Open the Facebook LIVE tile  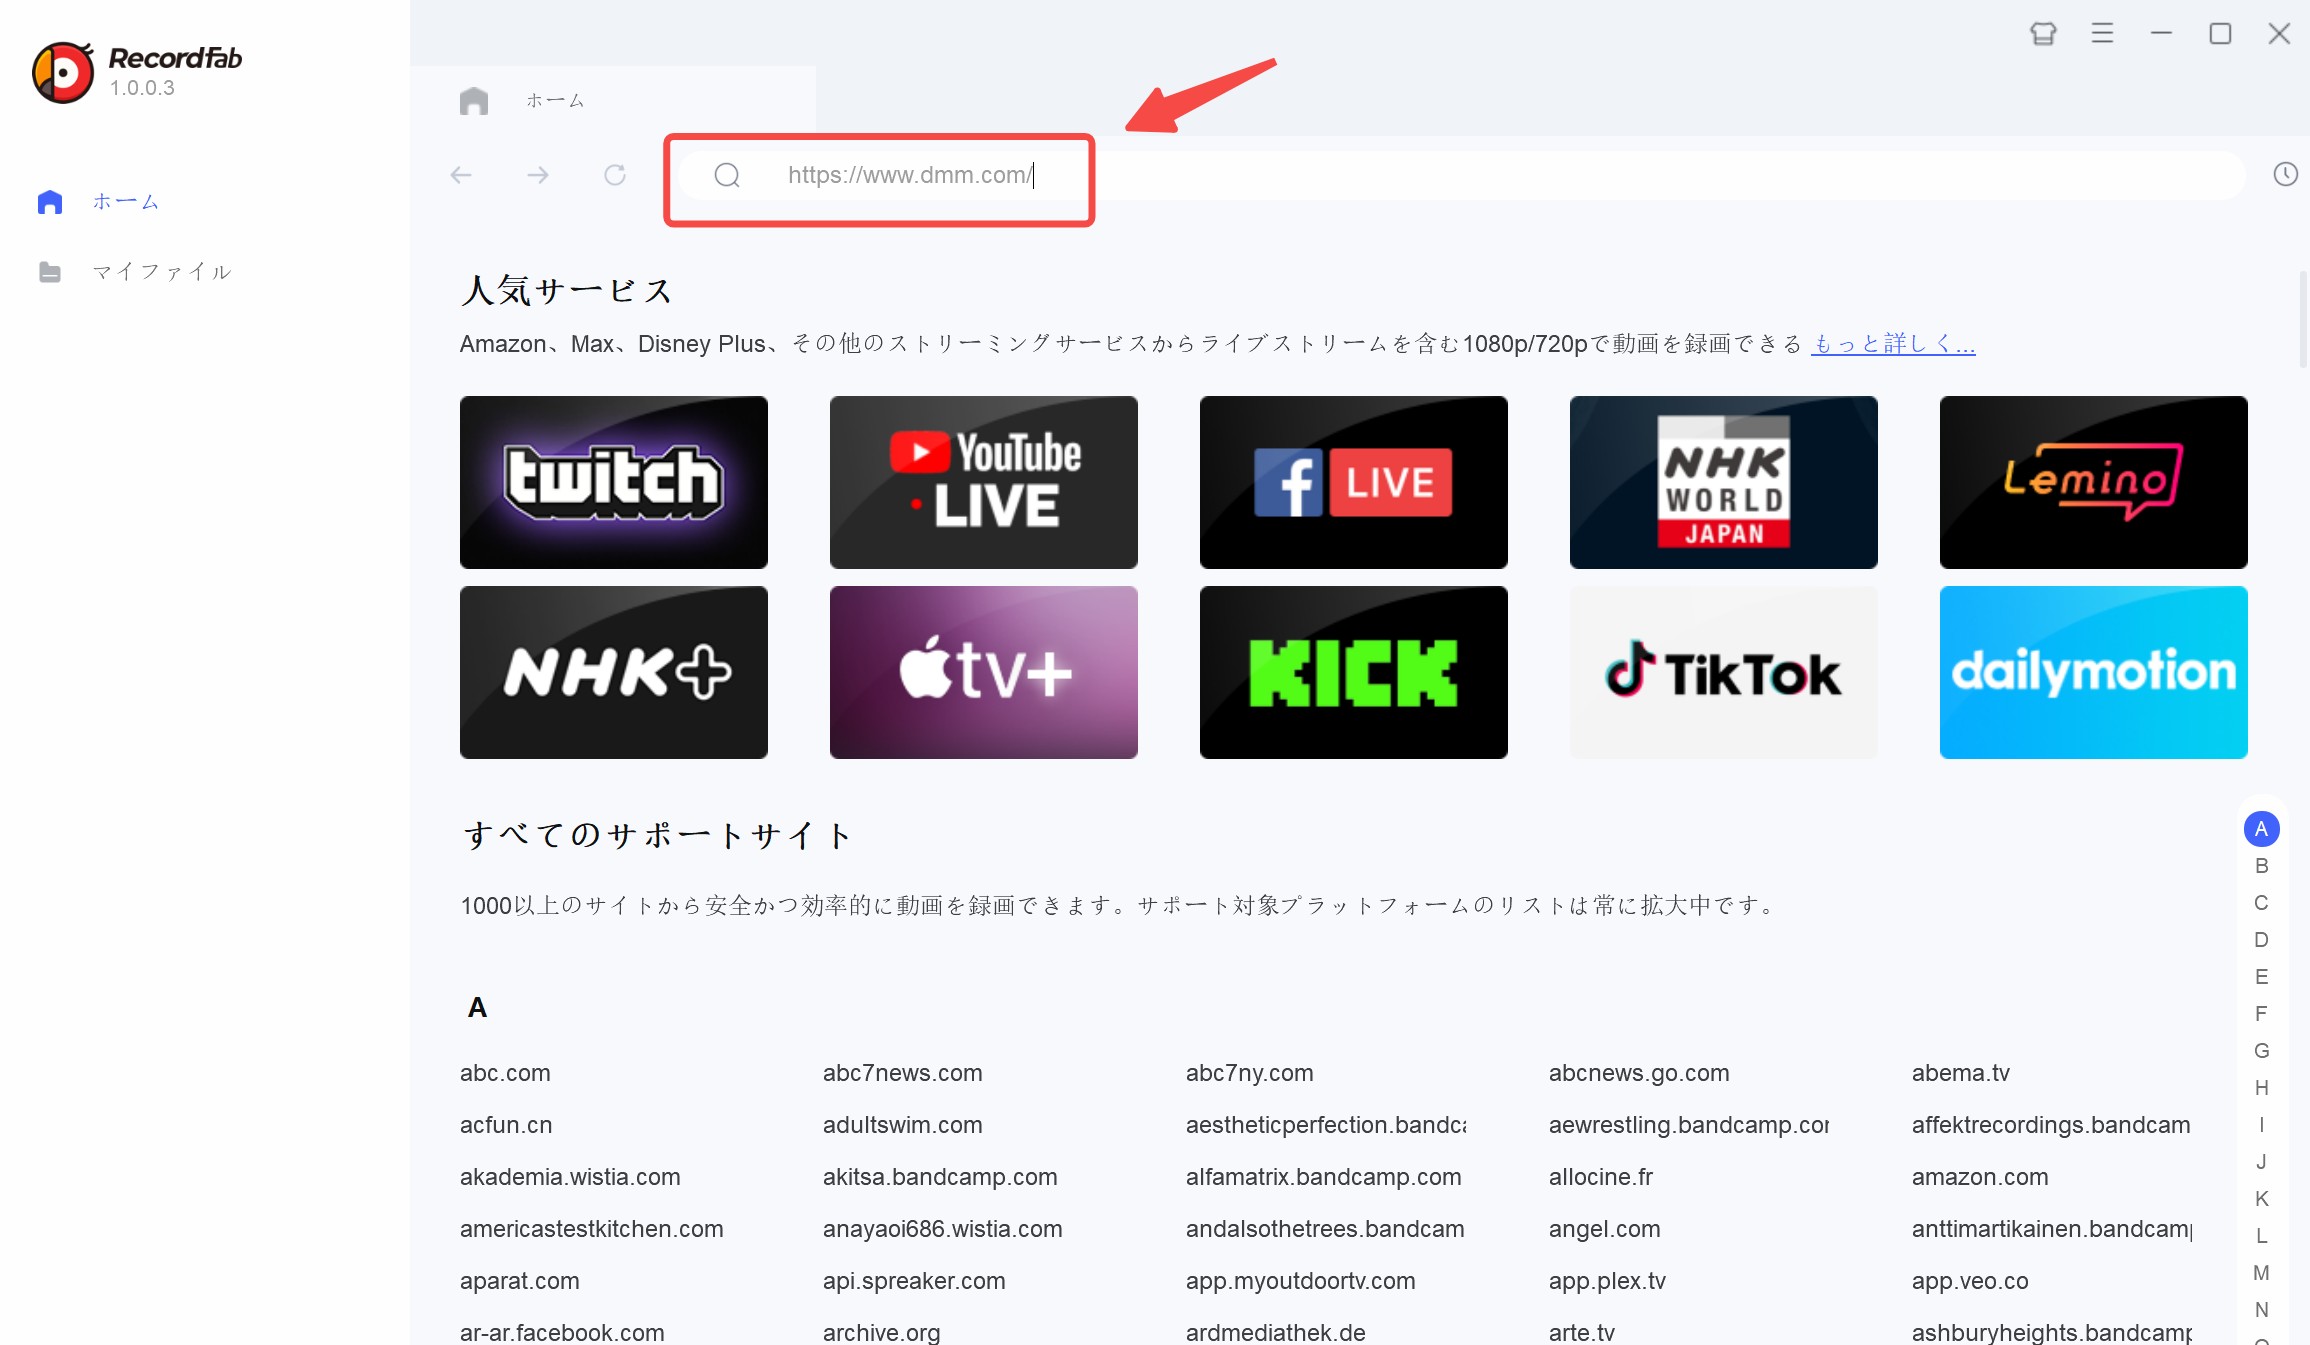tap(1354, 482)
